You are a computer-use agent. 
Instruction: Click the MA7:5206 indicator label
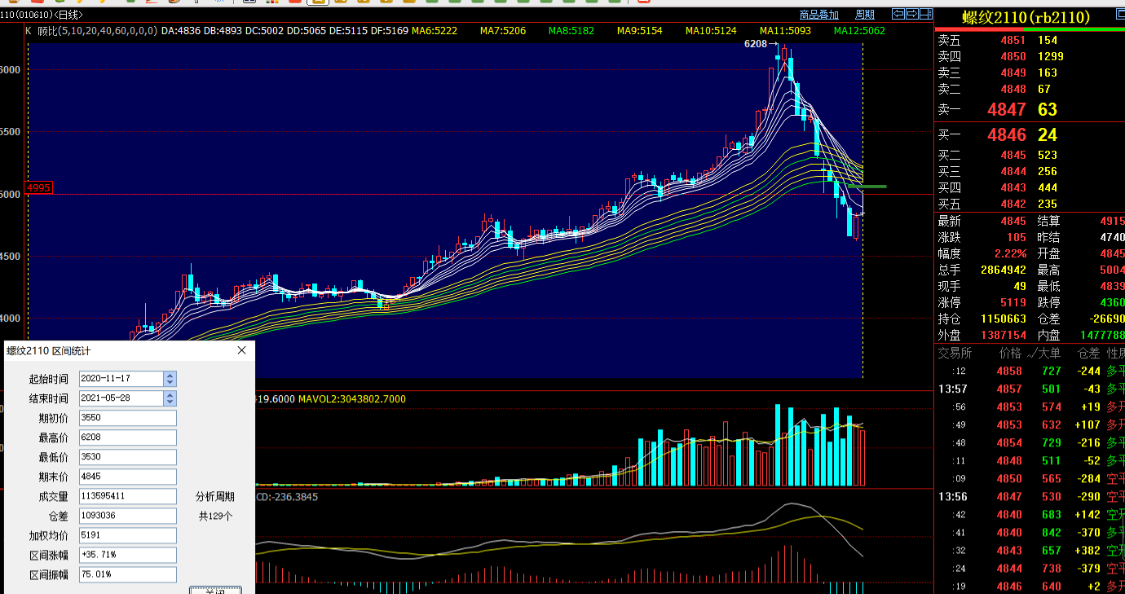(x=502, y=31)
